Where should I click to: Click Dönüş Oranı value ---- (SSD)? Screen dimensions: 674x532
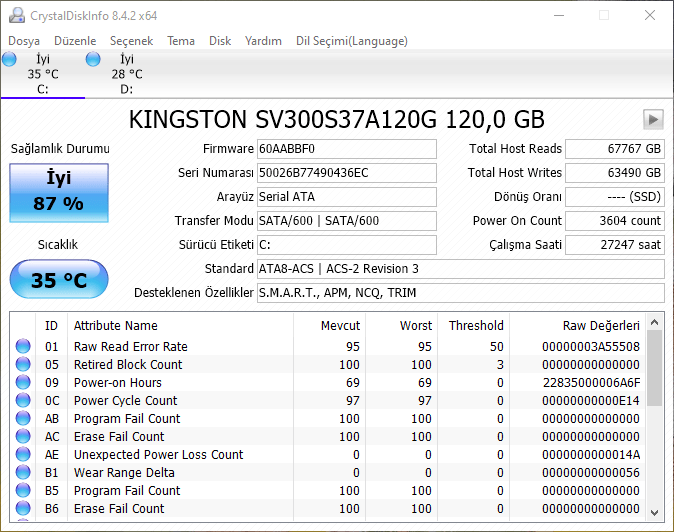615,197
